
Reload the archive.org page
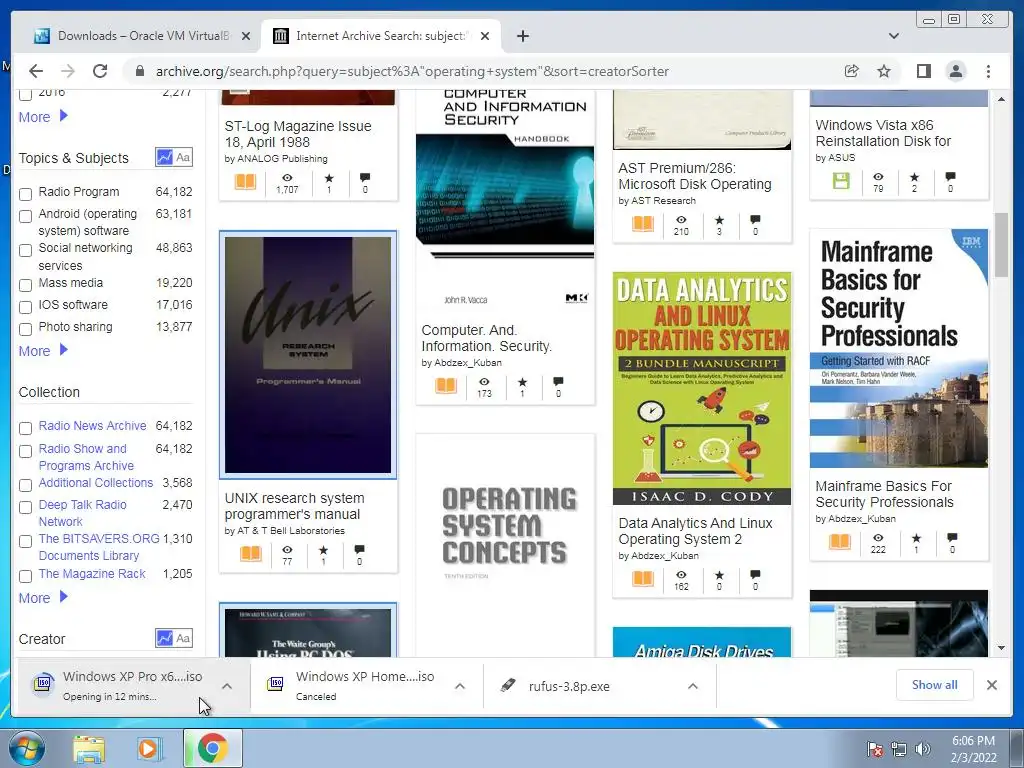pyautogui.click(x=100, y=71)
